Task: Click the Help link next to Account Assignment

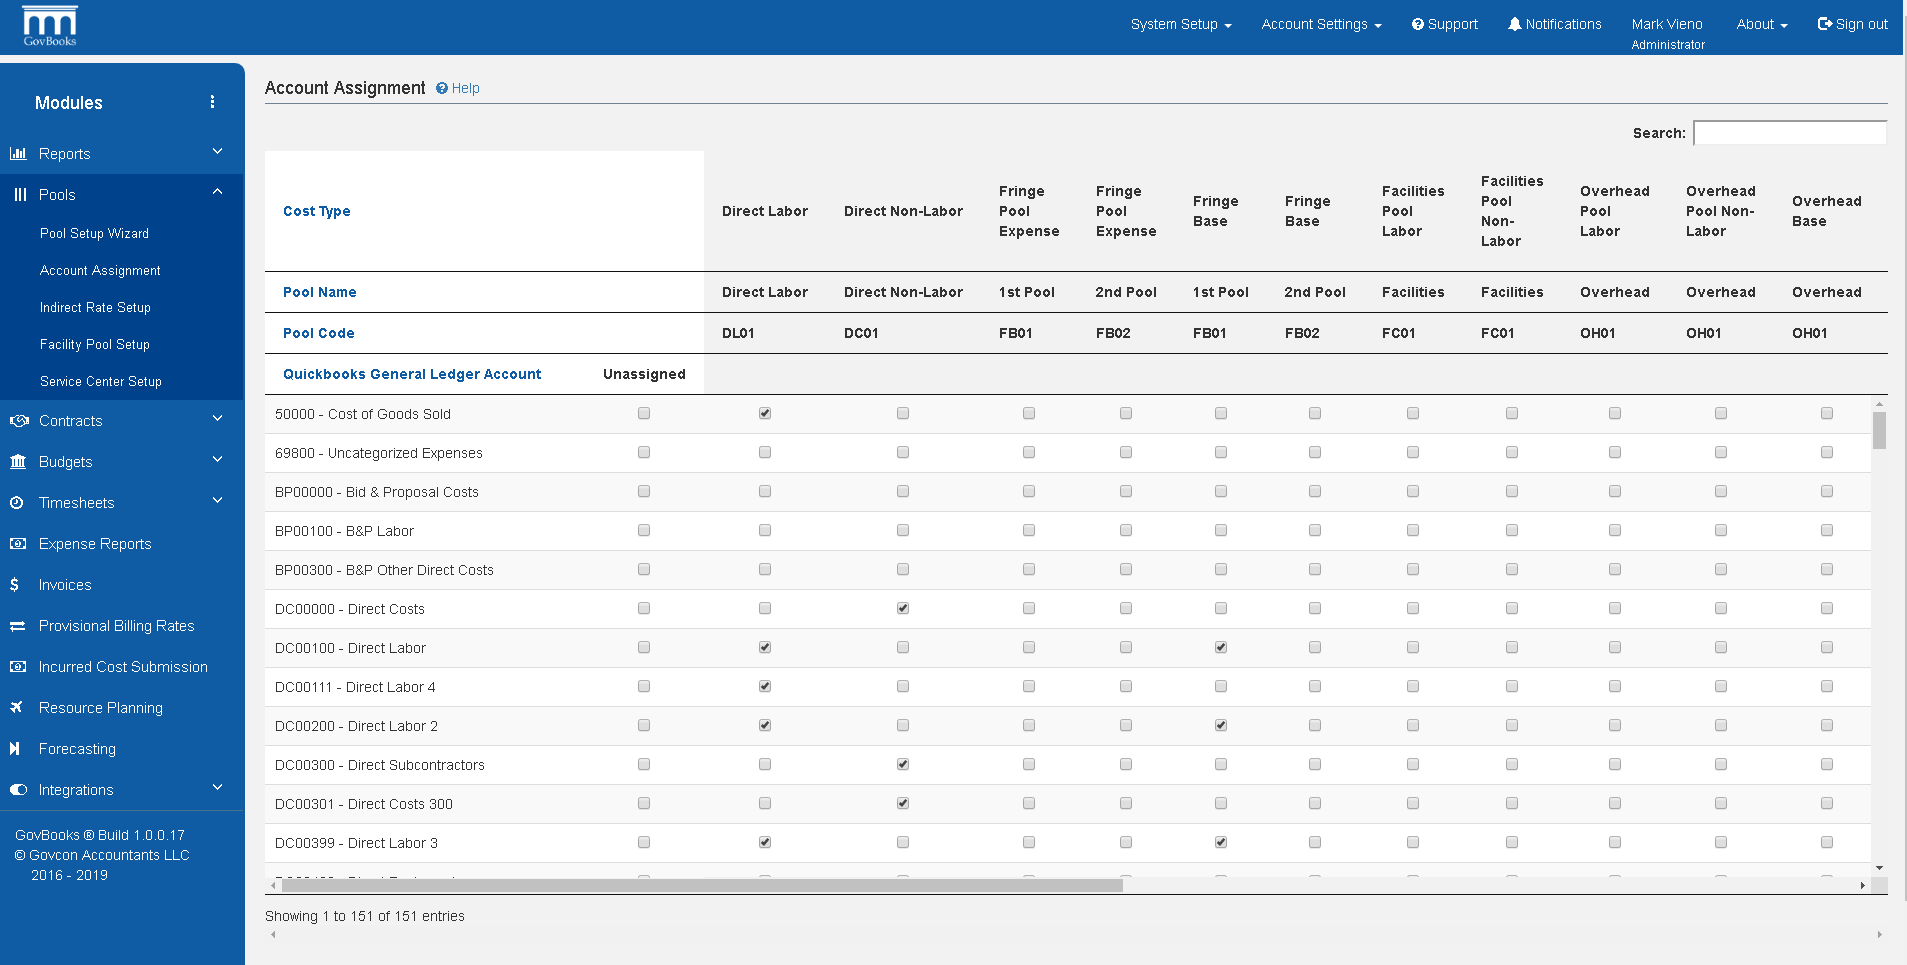Action: click(x=457, y=88)
